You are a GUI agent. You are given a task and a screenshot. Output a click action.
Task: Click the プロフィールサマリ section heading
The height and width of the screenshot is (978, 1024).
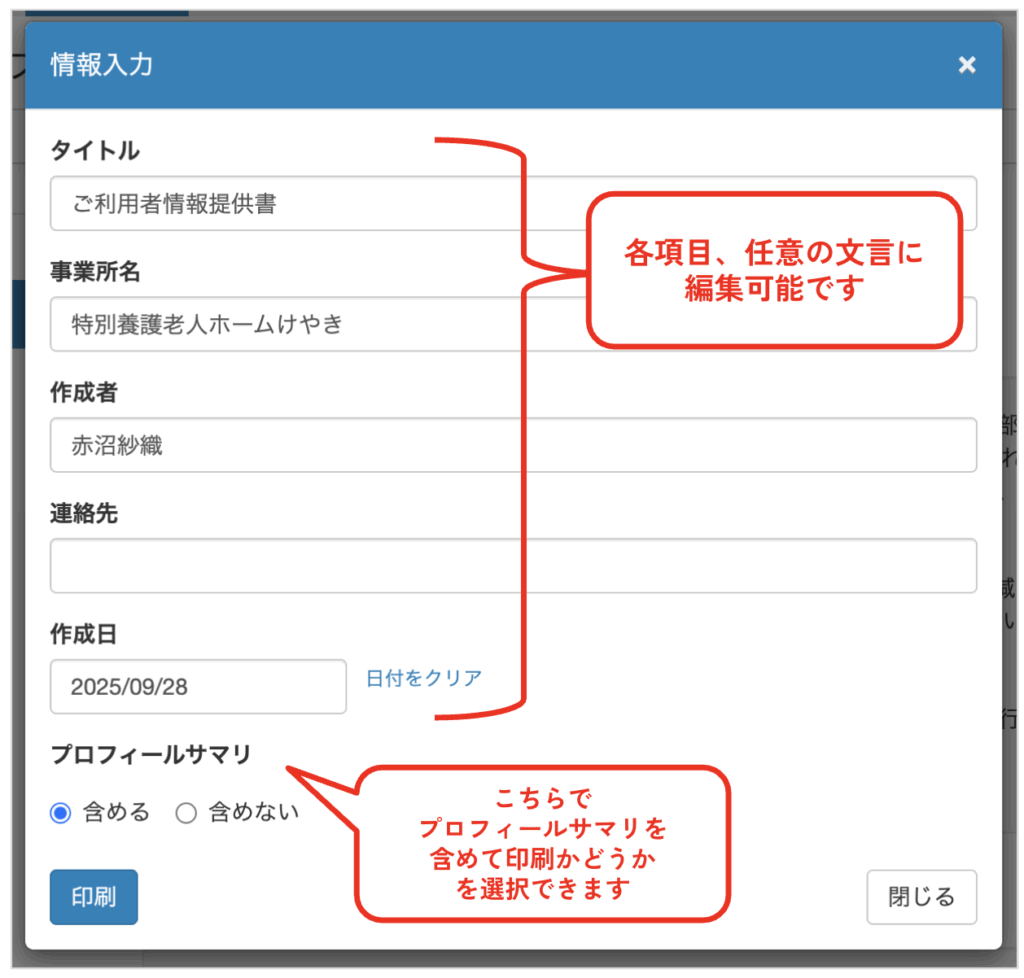click(150, 755)
